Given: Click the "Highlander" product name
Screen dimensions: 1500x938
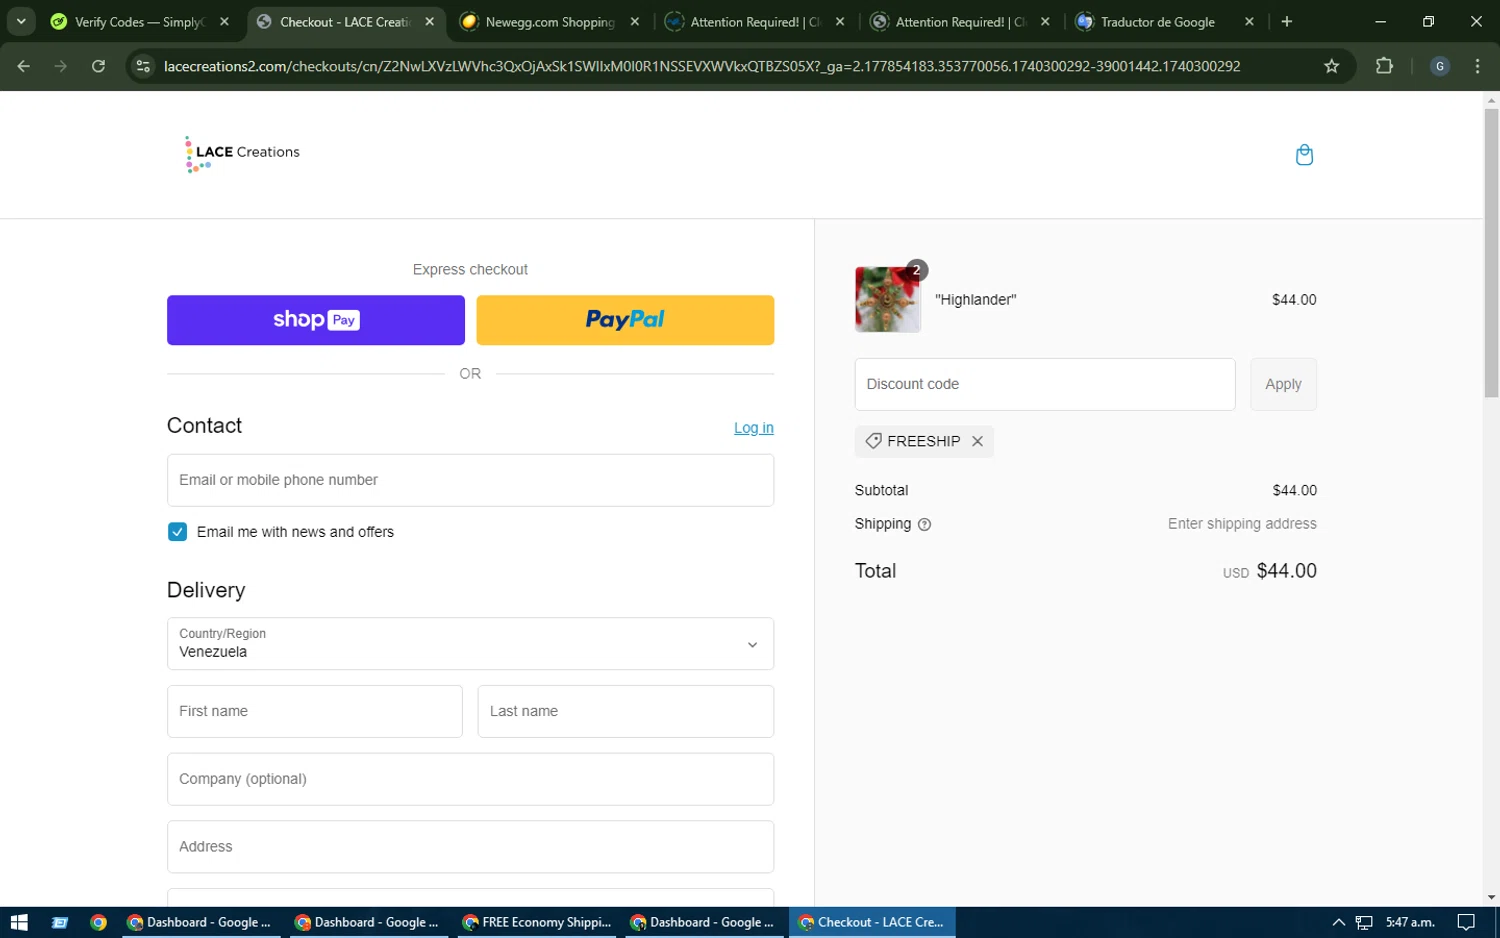Looking at the screenshot, I should point(975,300).
